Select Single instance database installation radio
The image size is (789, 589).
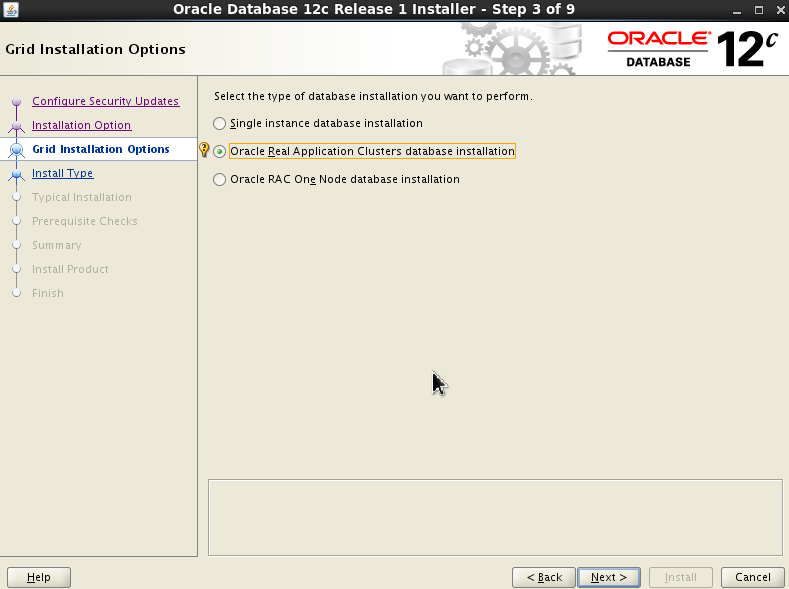[219, 123]
